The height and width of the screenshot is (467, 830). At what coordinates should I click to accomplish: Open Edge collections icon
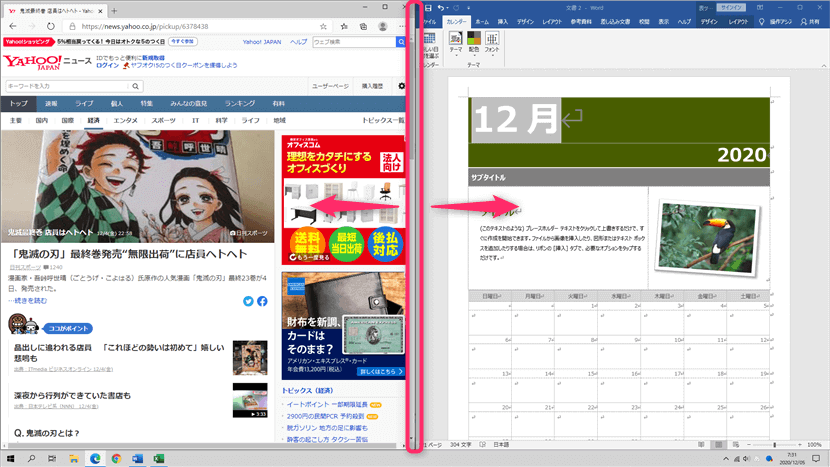pos(363,26)
